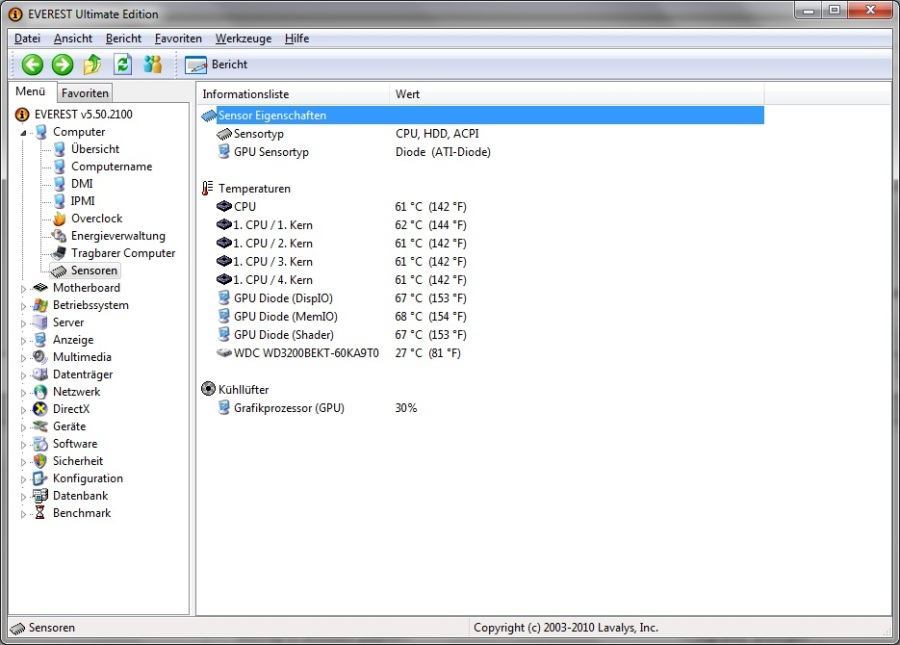Expand the Betriebssystem node

click(24, 306)
